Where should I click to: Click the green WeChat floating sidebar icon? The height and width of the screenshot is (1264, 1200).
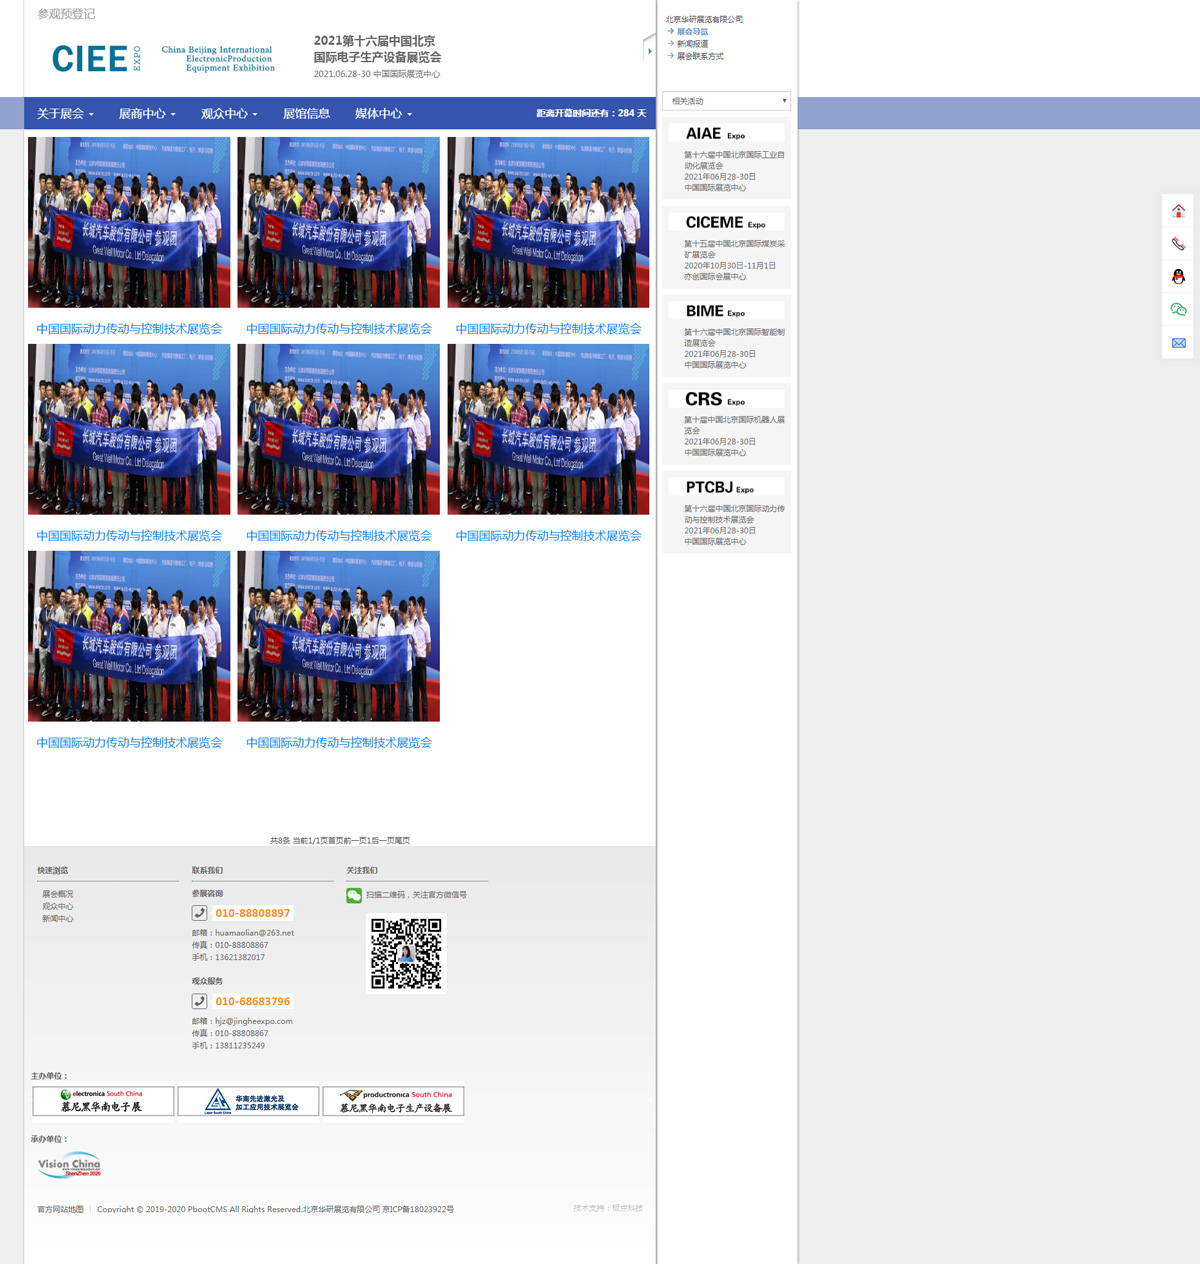point(1178,310)
